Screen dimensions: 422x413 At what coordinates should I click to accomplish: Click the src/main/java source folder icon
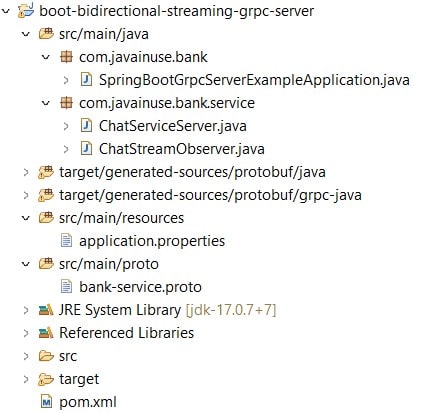(46, 34)
